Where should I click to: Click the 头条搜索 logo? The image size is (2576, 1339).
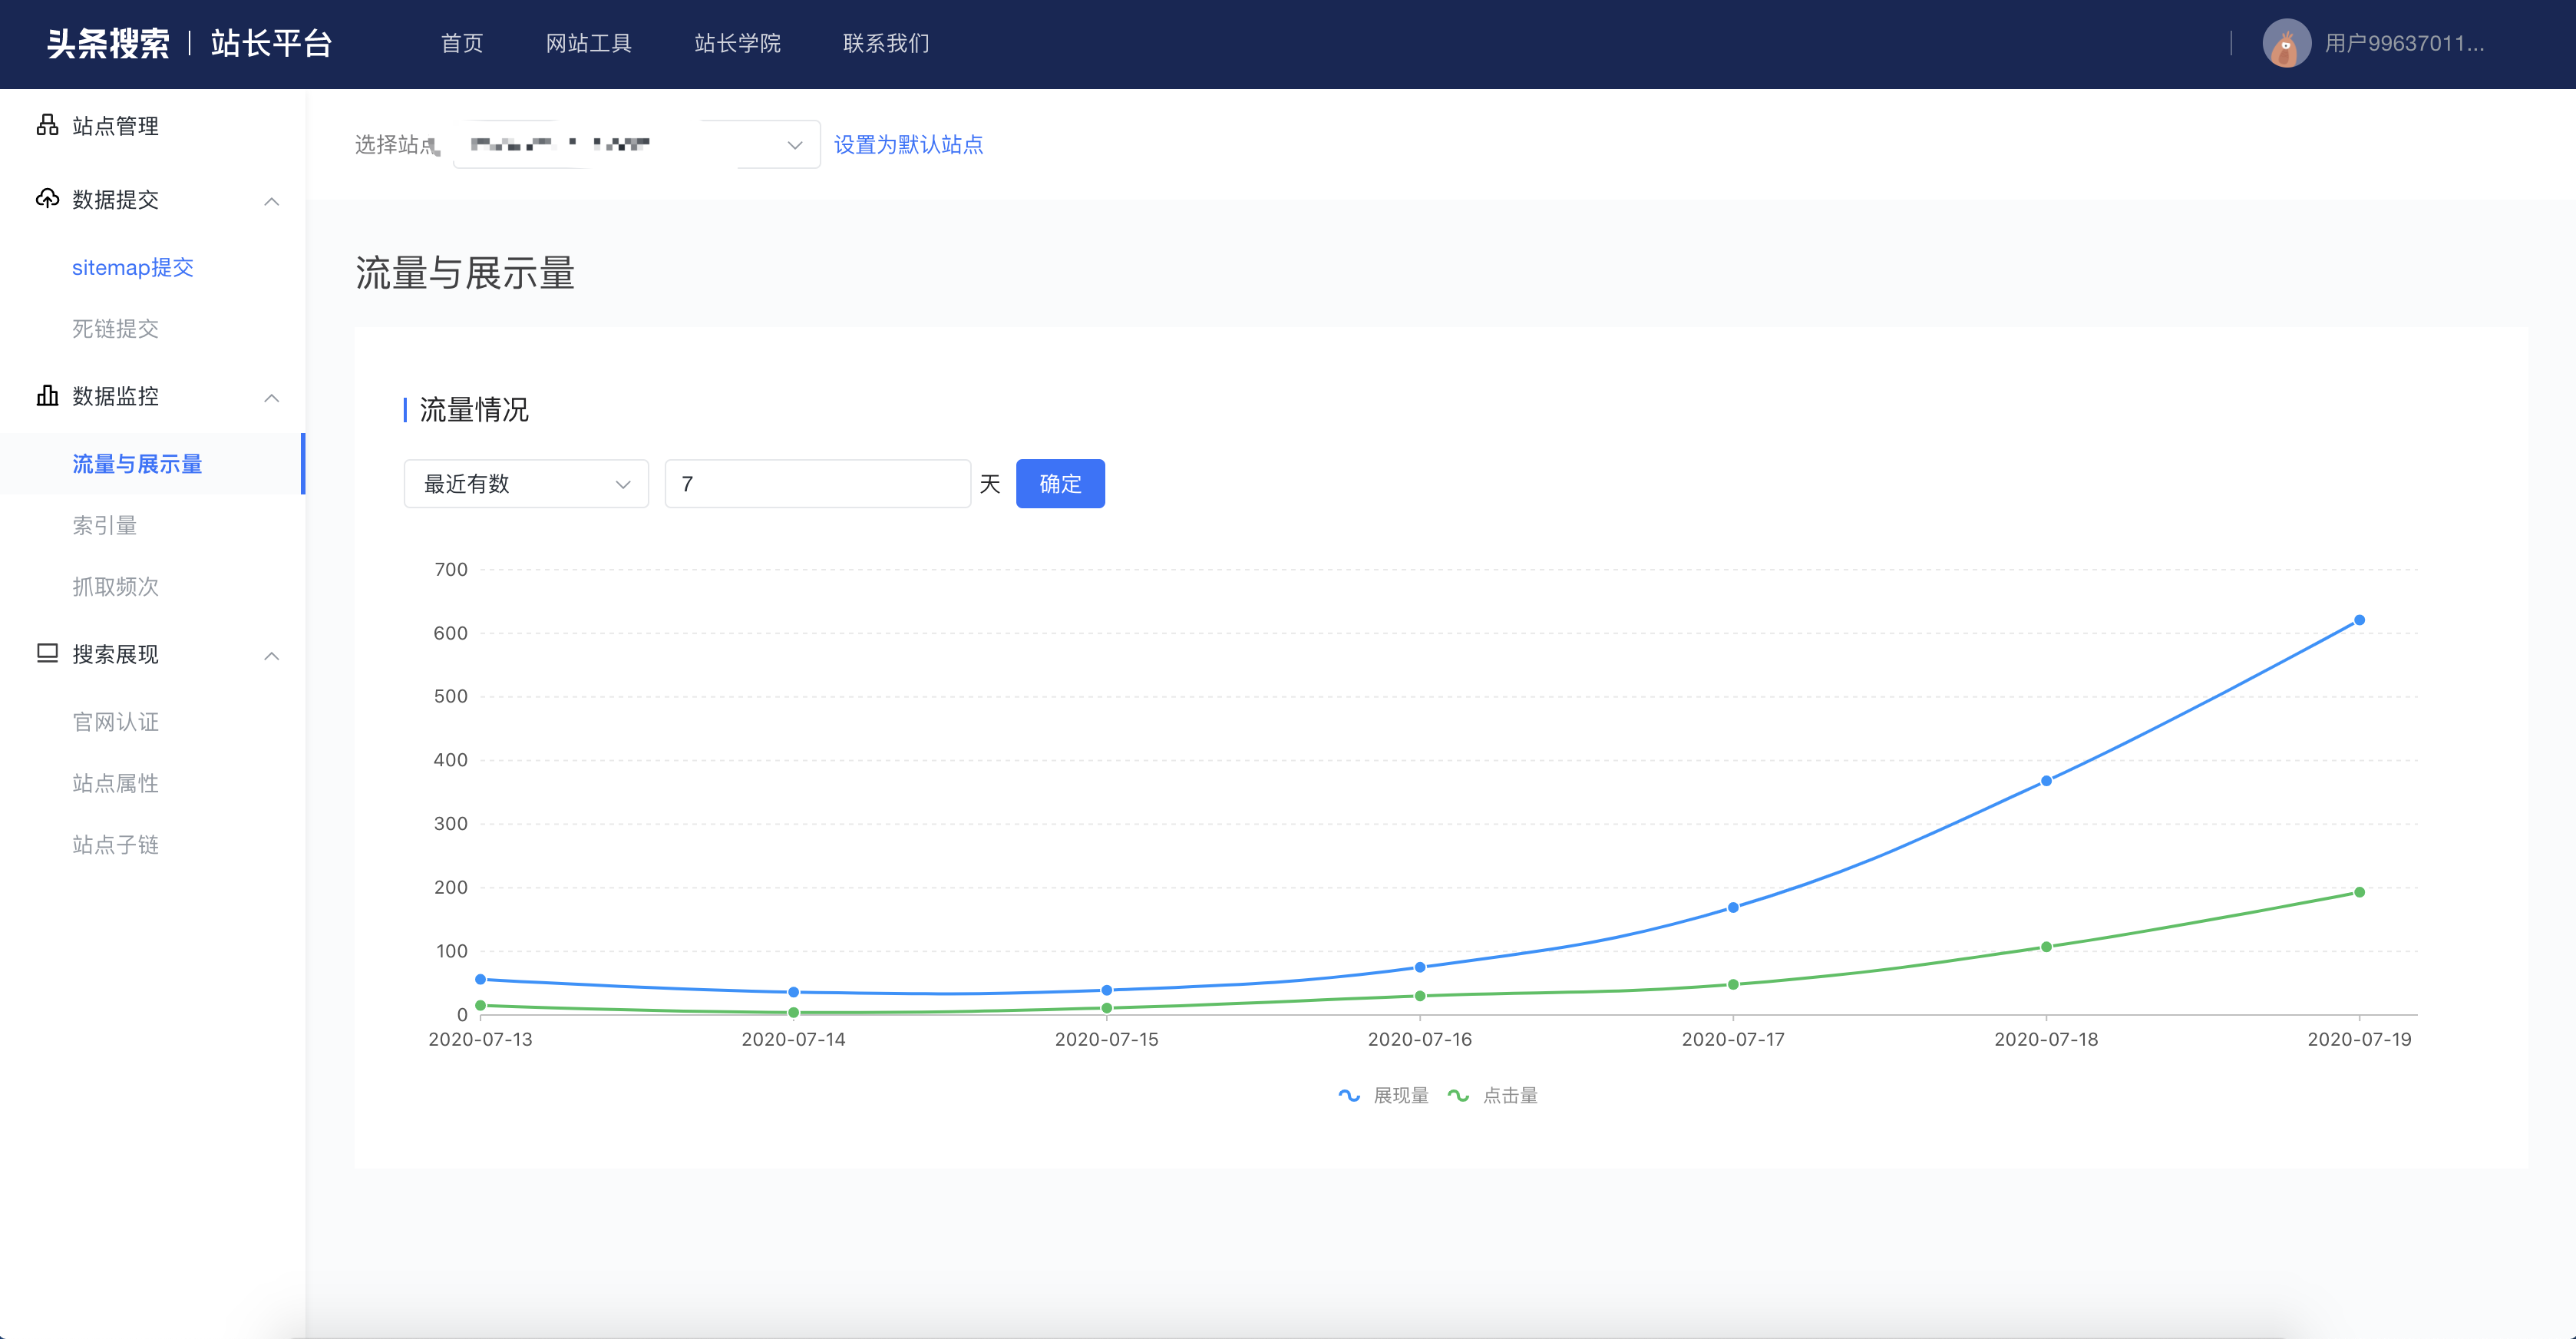(108, 43)
